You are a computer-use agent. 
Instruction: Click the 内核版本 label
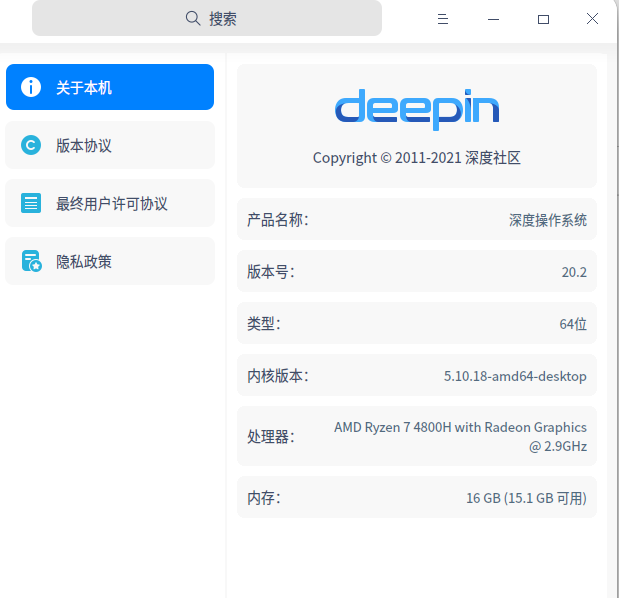pyautogui.click(x=278, y=376)
